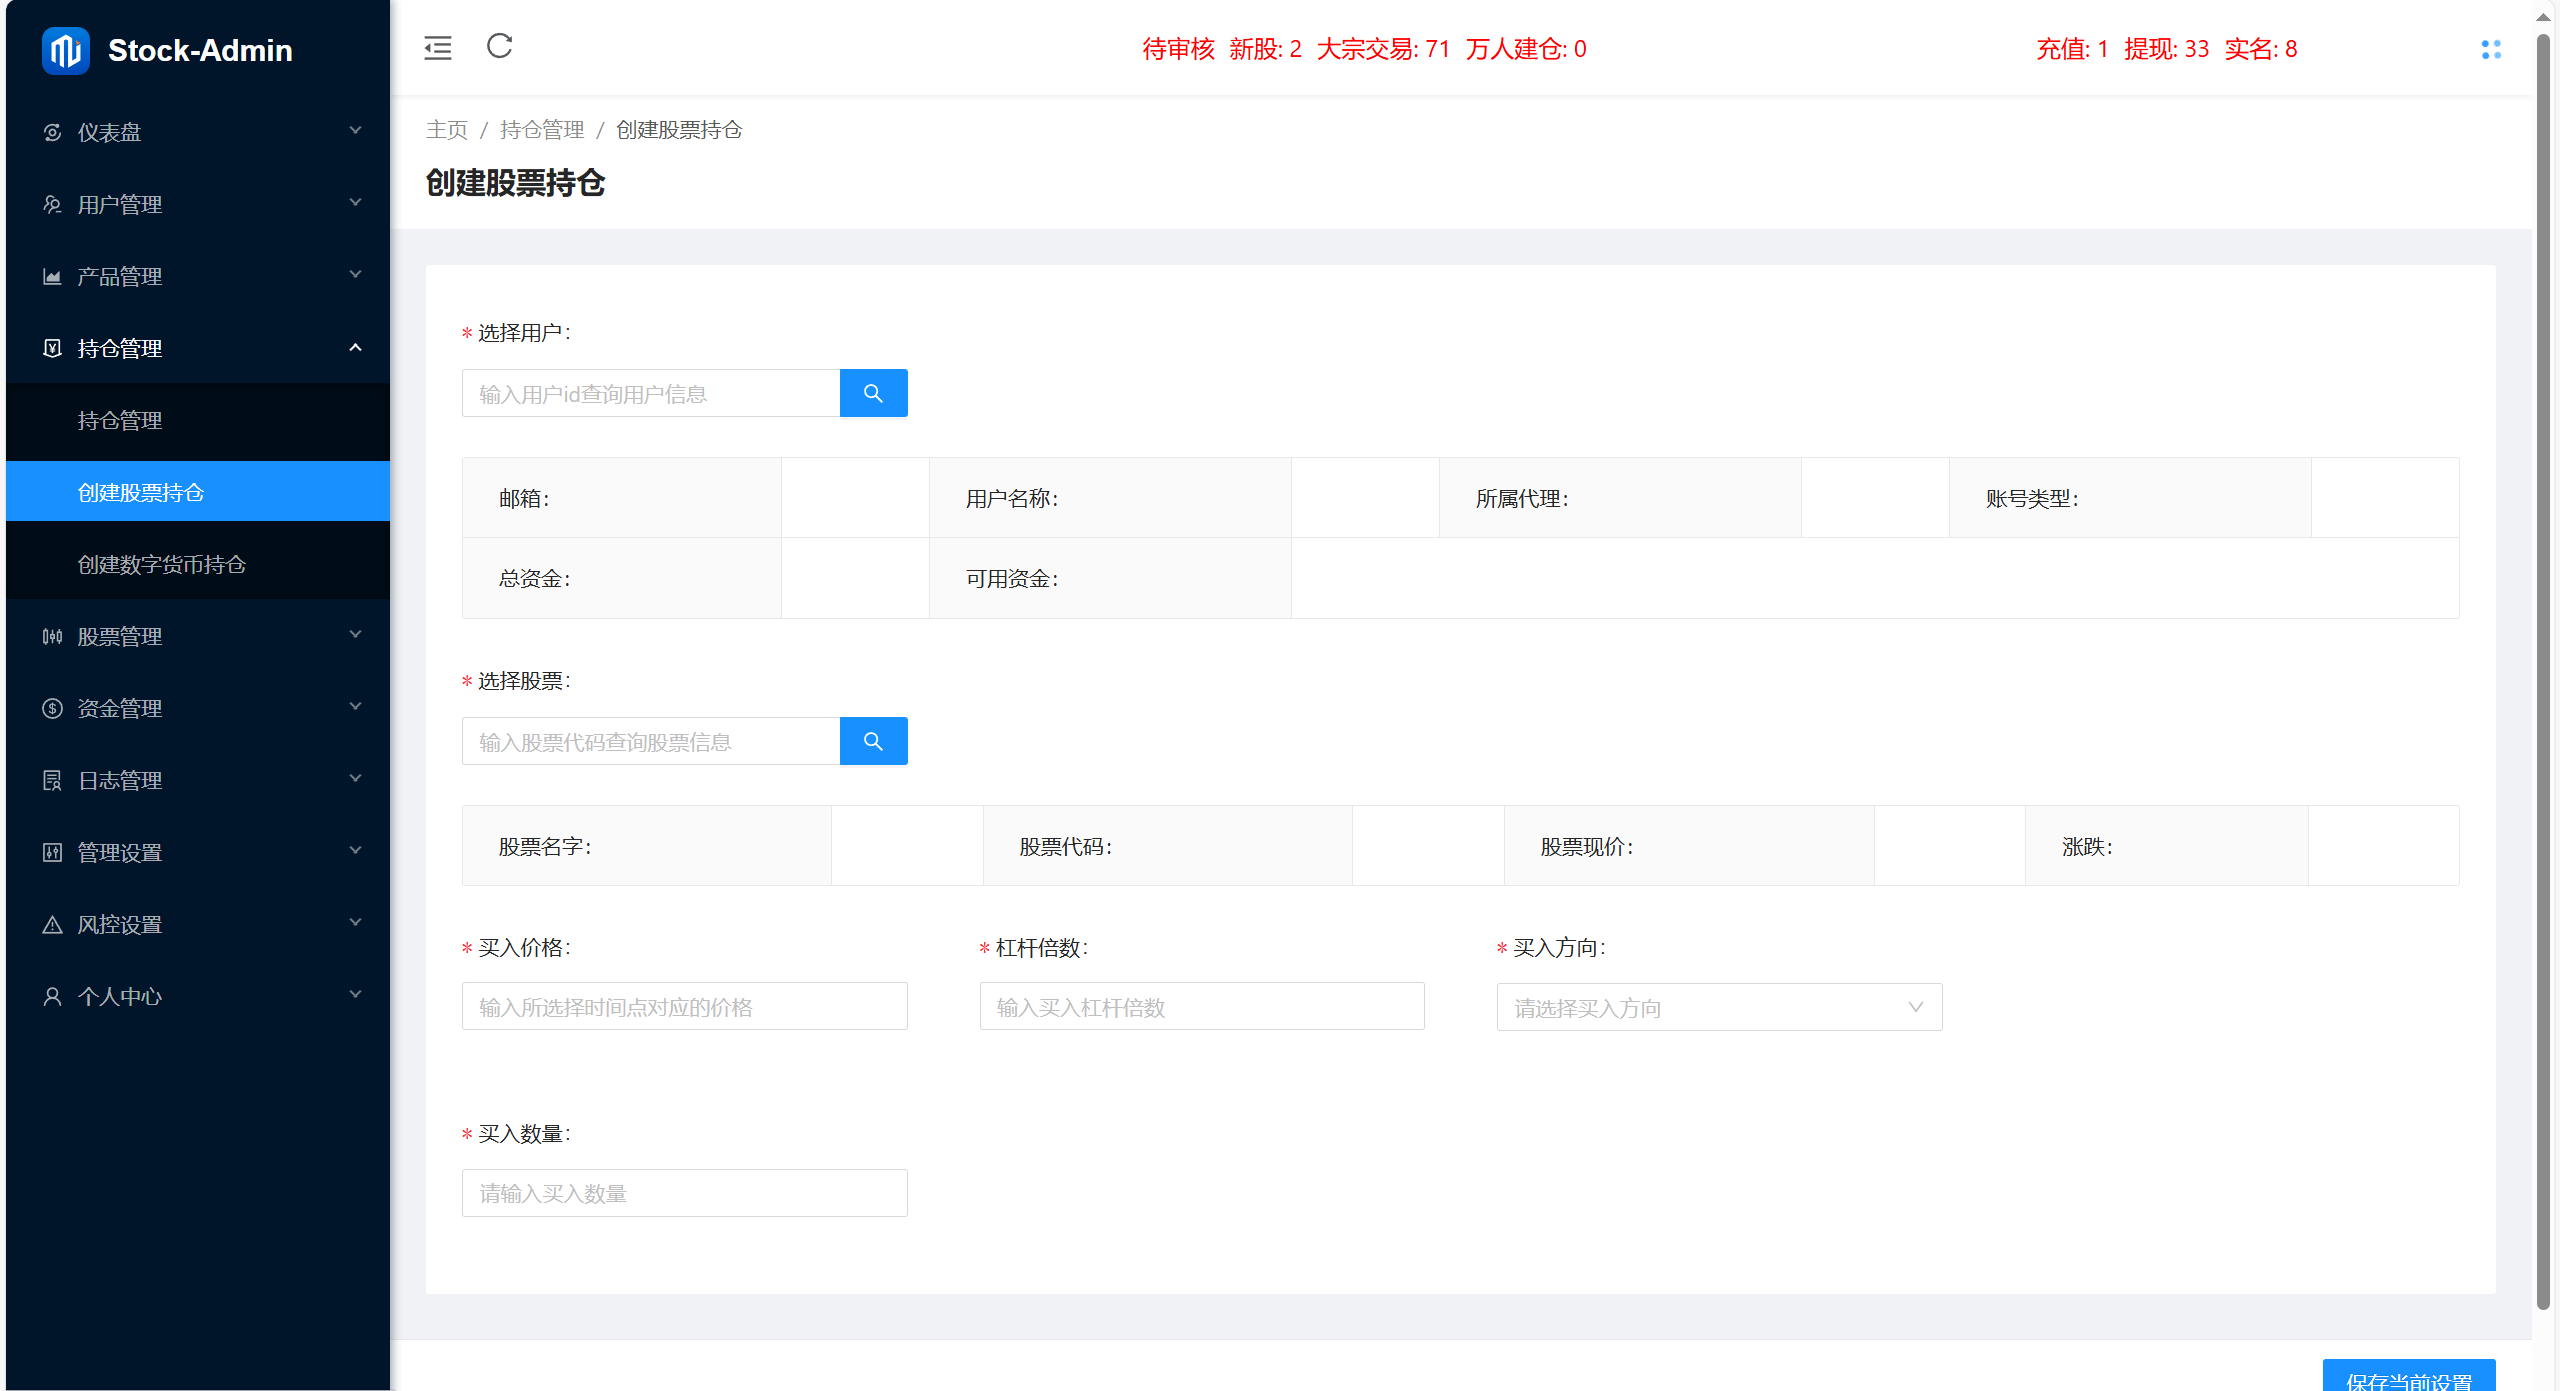
Task: Click the user search magnifier button
Action: click(873, 392)
